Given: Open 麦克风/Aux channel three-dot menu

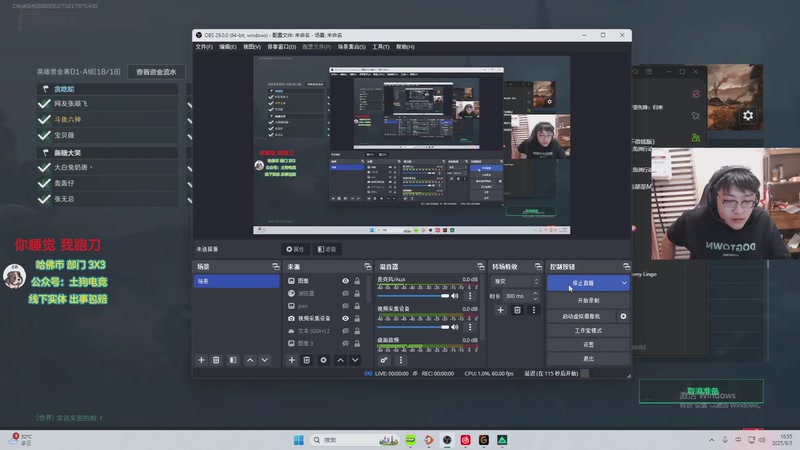Looking at the screenshot, I should tap(470, 296).
